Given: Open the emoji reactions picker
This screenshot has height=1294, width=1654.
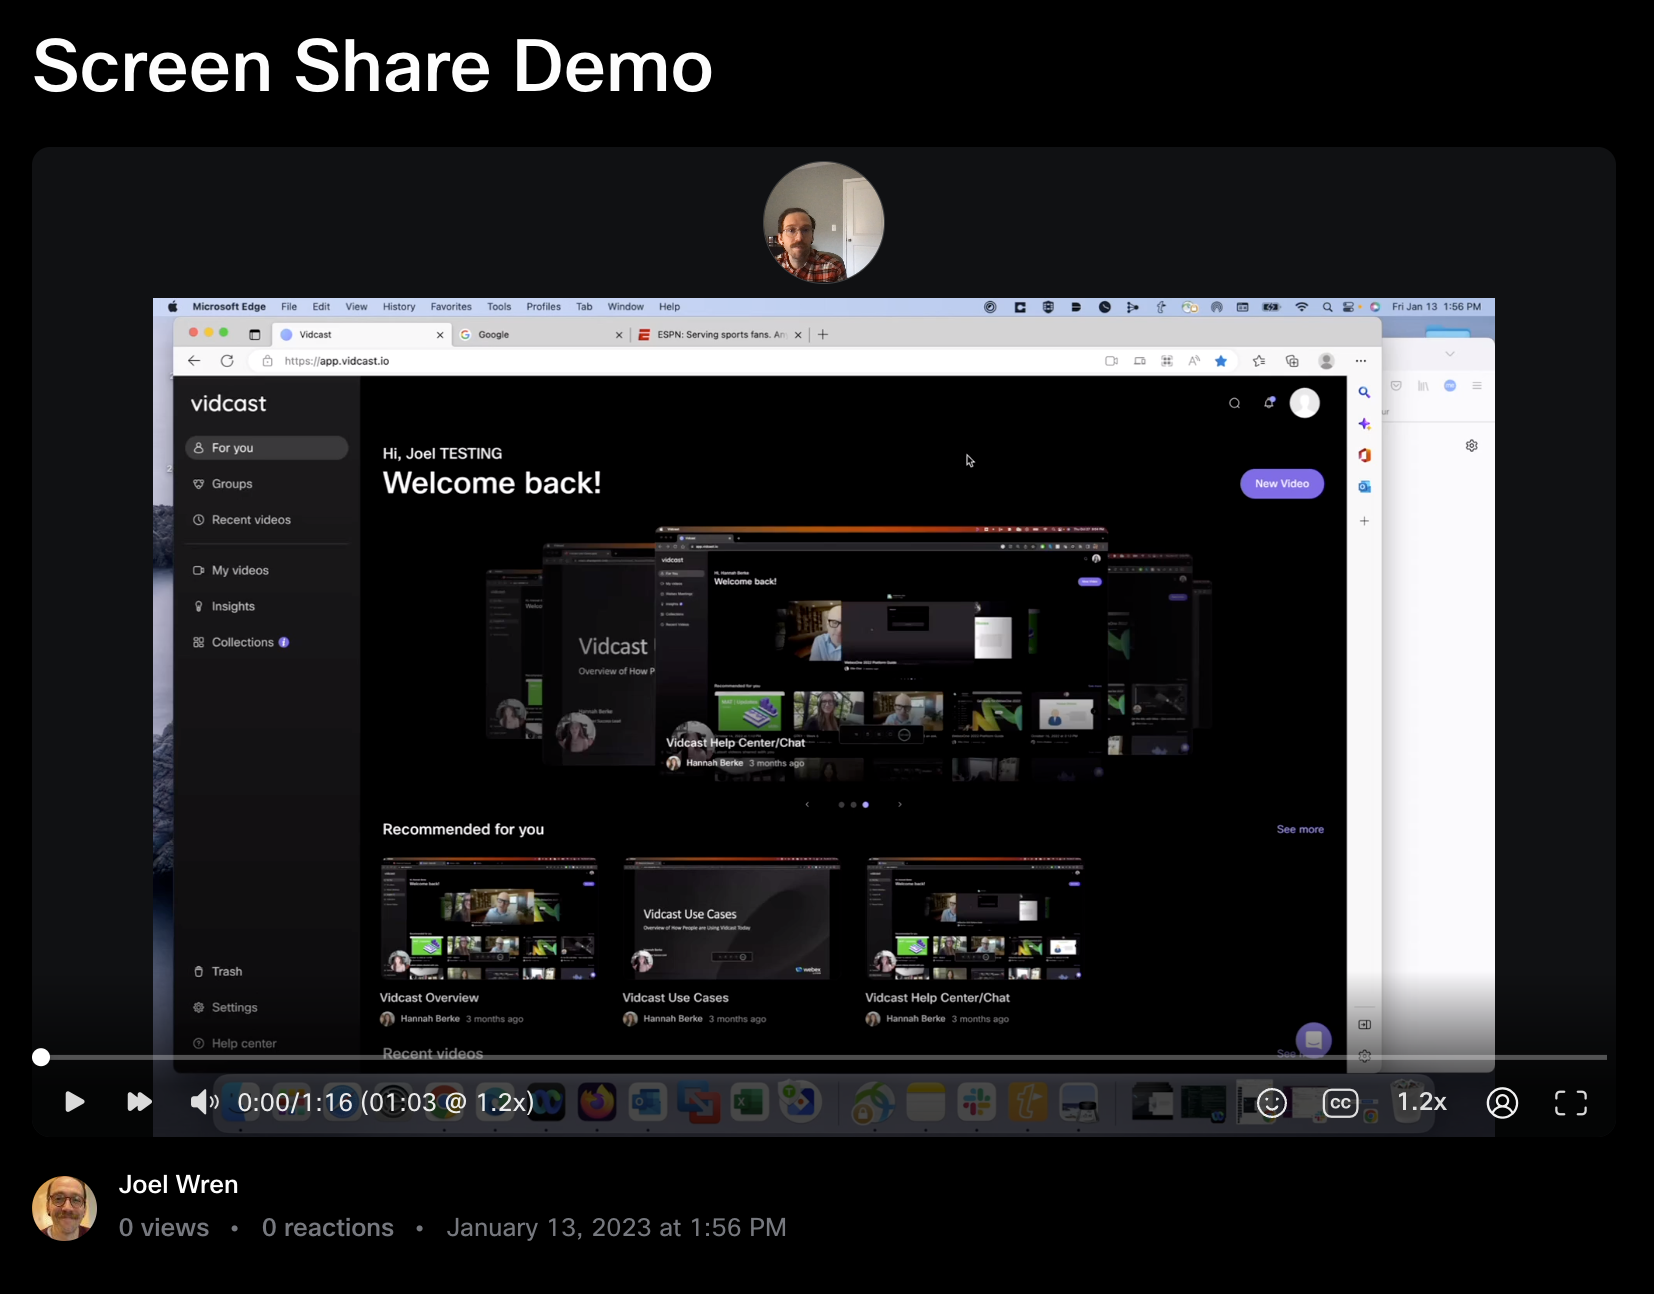Looking at the screenshot, I should [x=1271, y=1103].
